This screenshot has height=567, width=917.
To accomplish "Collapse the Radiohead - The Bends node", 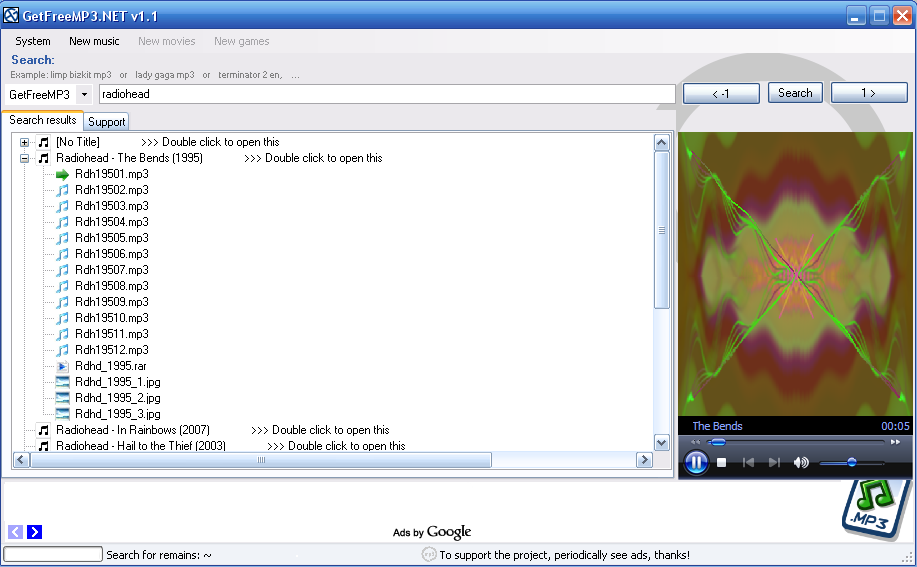I will pyautogui.click(x=24, y=158).
